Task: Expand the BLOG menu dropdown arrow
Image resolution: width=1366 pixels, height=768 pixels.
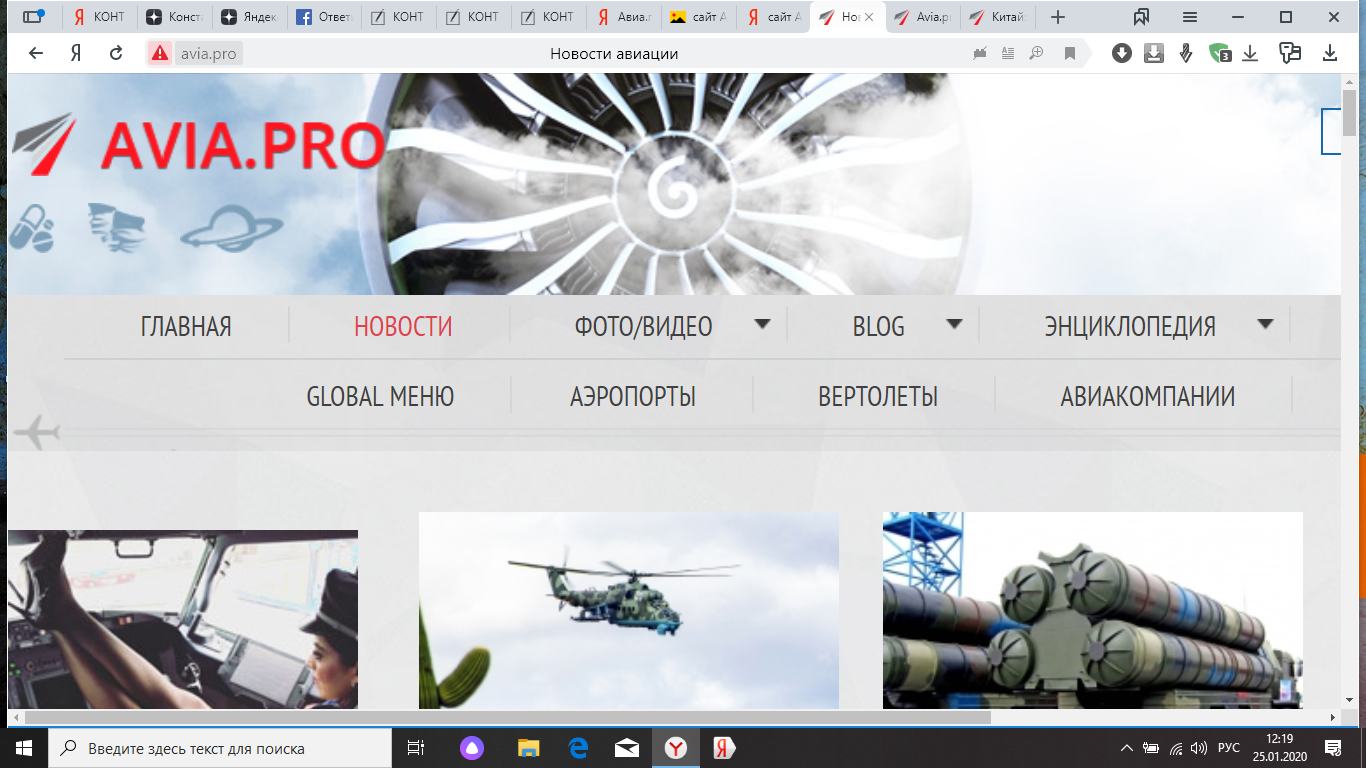Action: coord(954,324)
